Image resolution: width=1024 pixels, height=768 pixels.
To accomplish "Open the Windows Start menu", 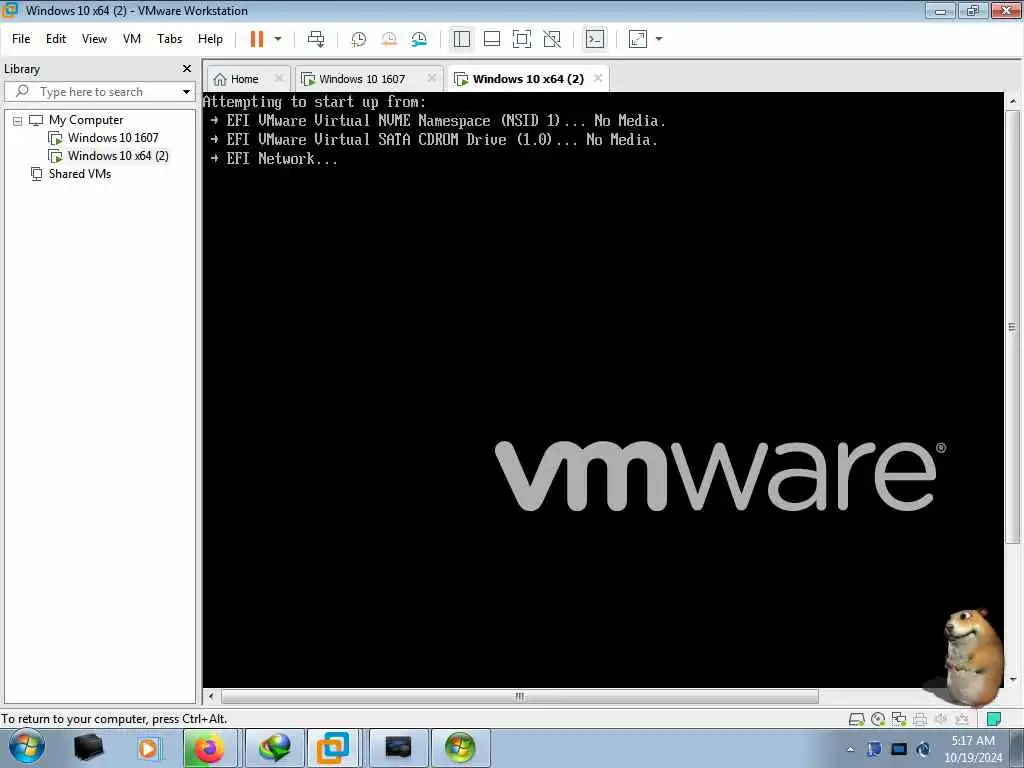I will (x=27, y=748).
